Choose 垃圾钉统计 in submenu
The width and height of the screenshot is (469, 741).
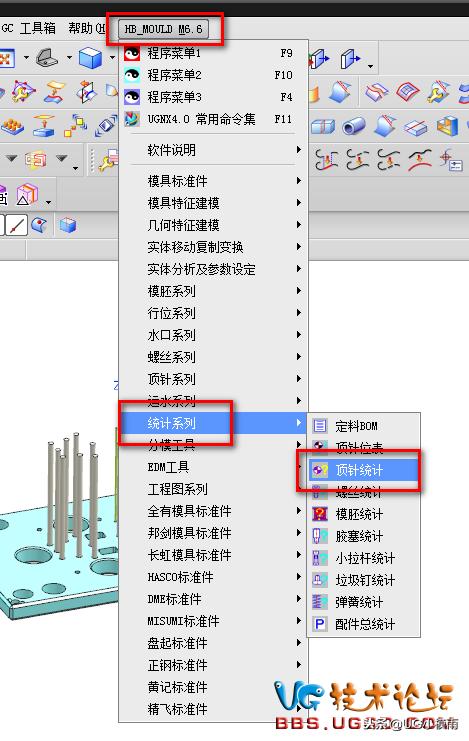(x=364, y=580)
